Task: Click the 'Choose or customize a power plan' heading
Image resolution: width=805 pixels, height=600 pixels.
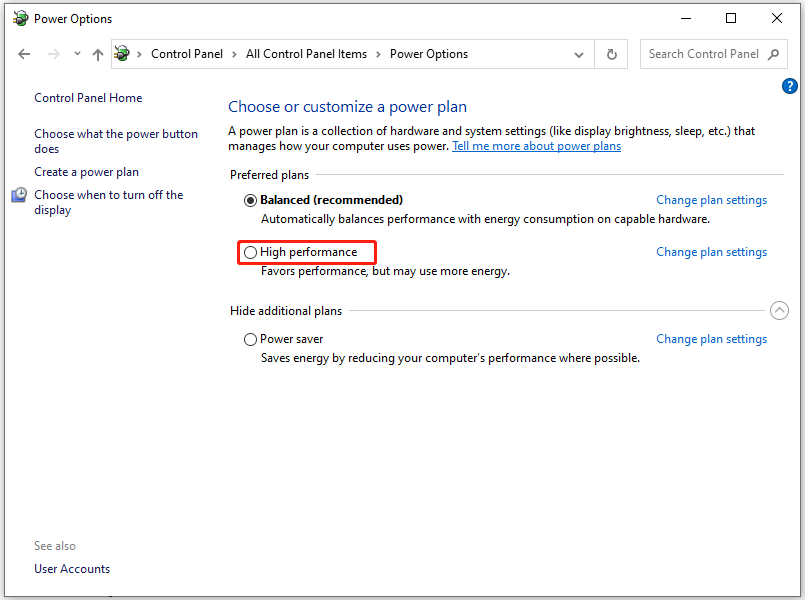Action: (348, 107)
